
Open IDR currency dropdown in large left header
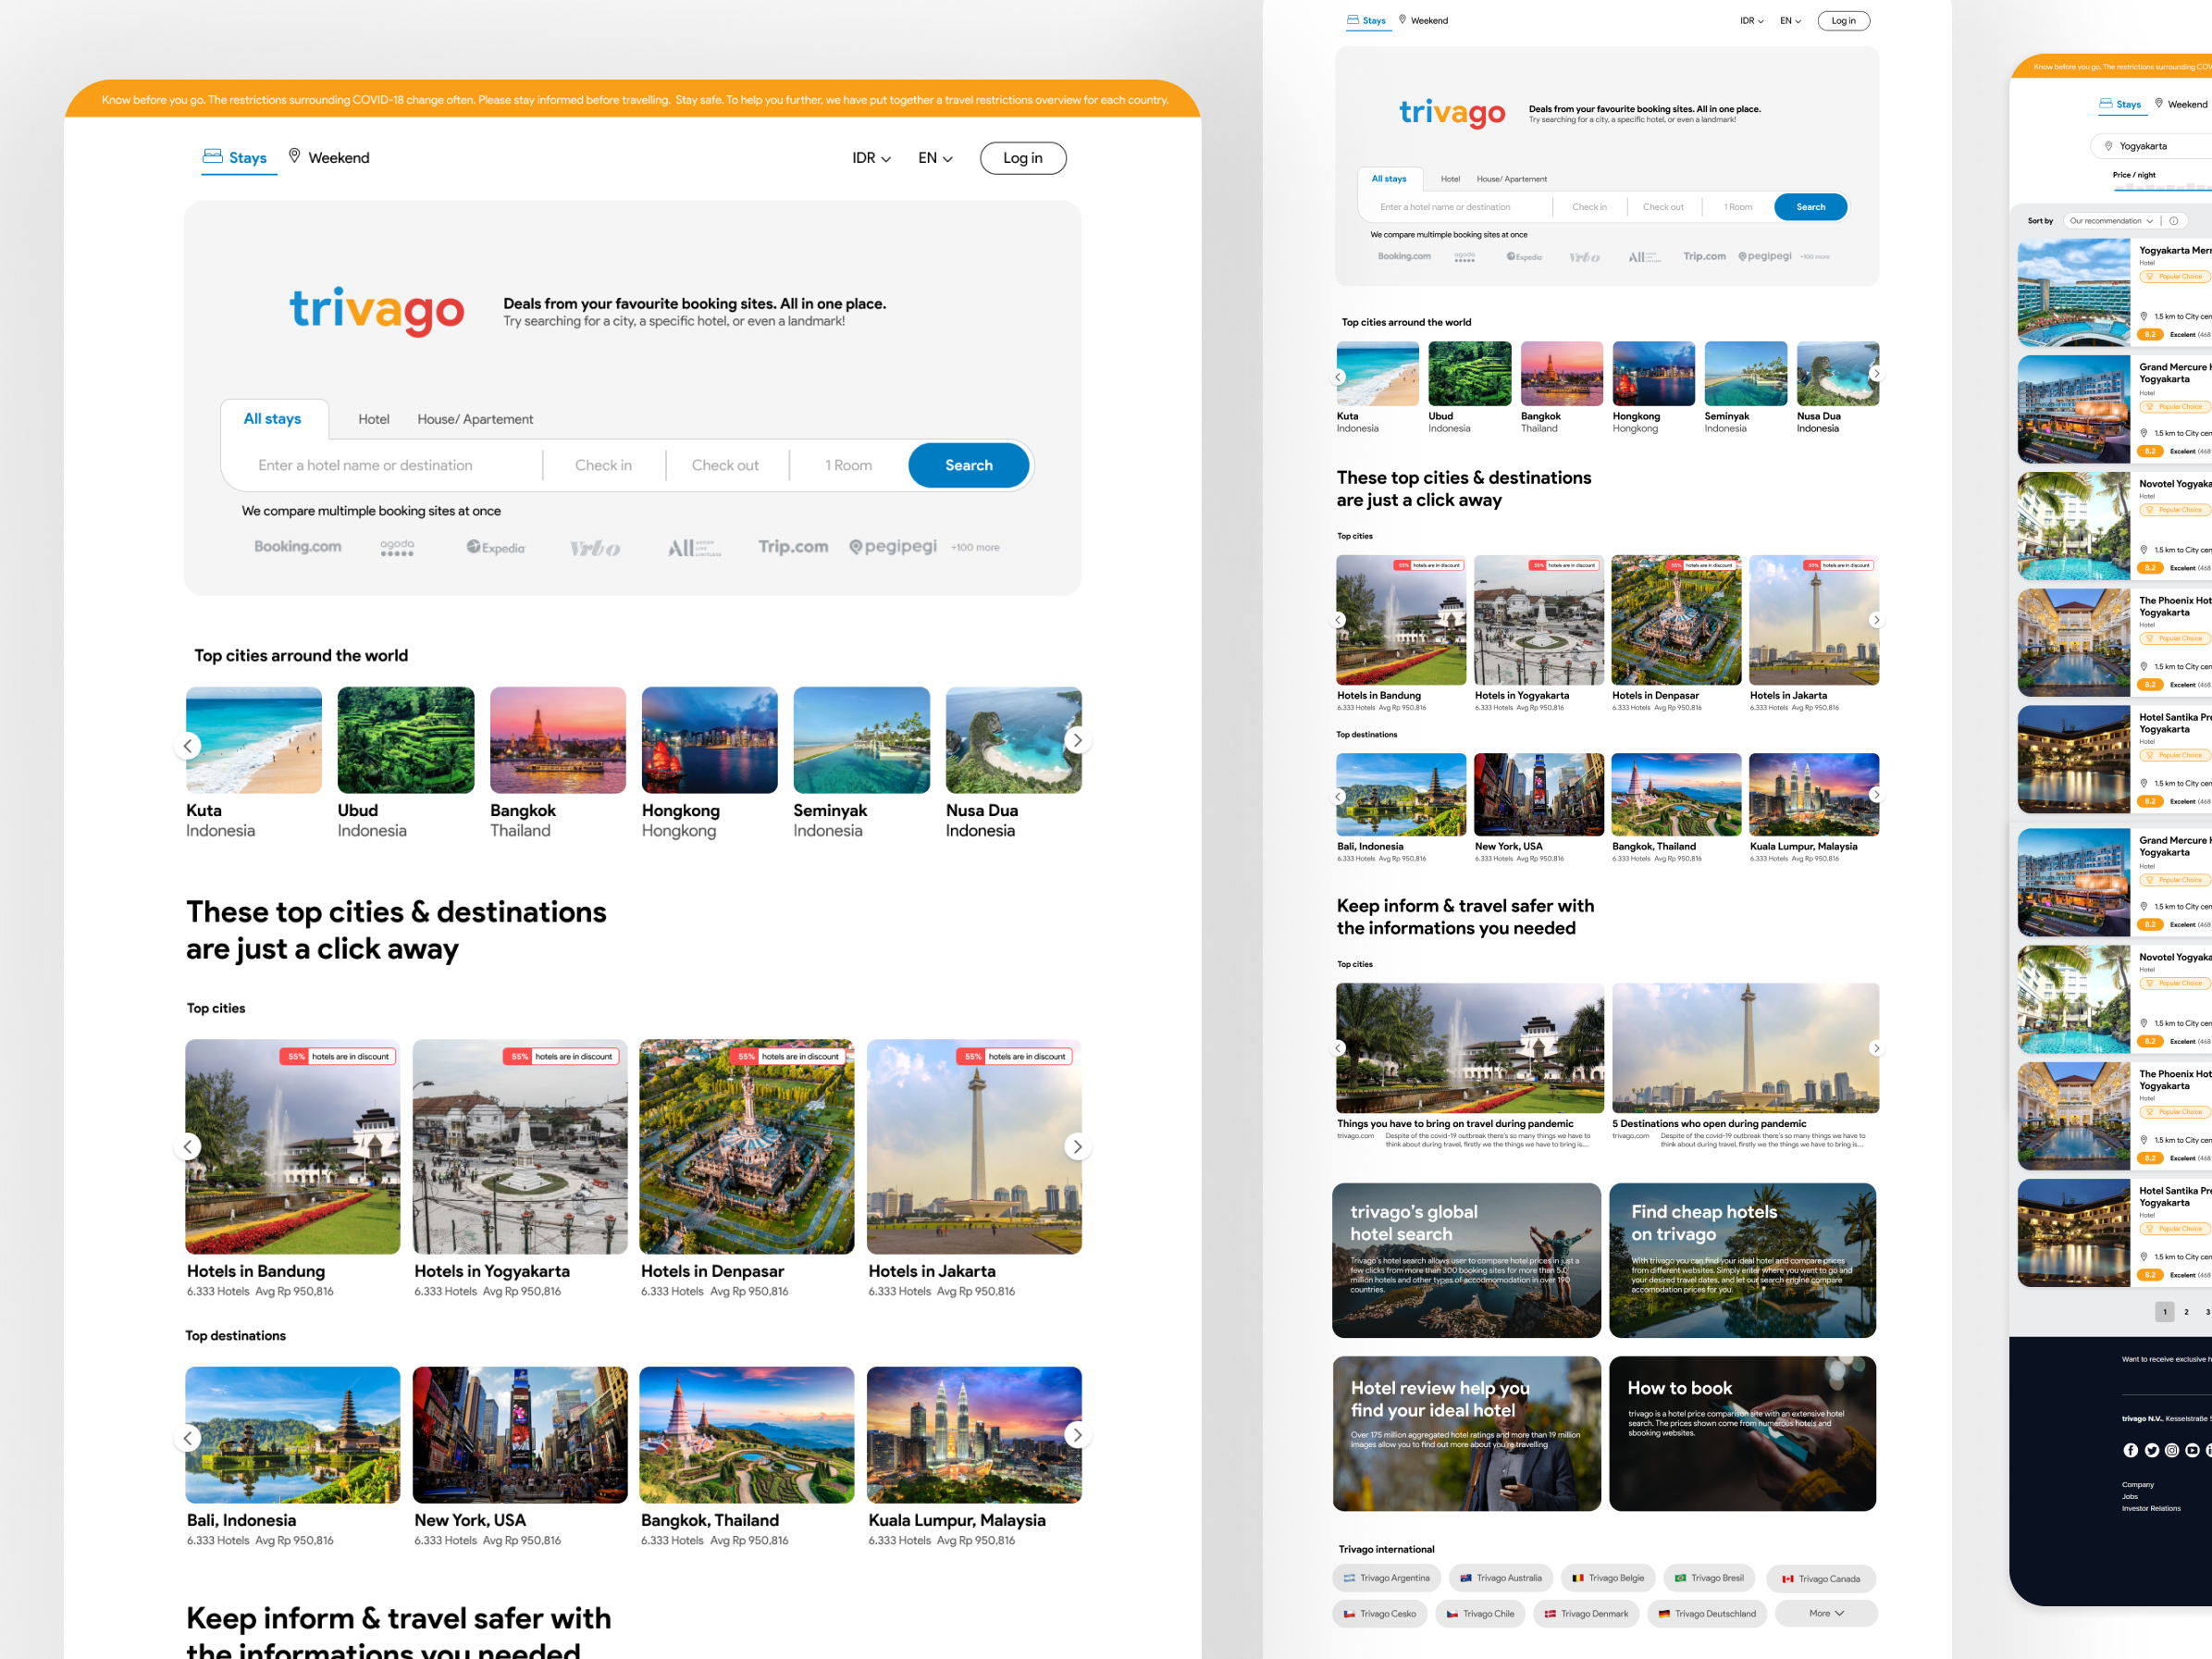[x=871, y=158]
